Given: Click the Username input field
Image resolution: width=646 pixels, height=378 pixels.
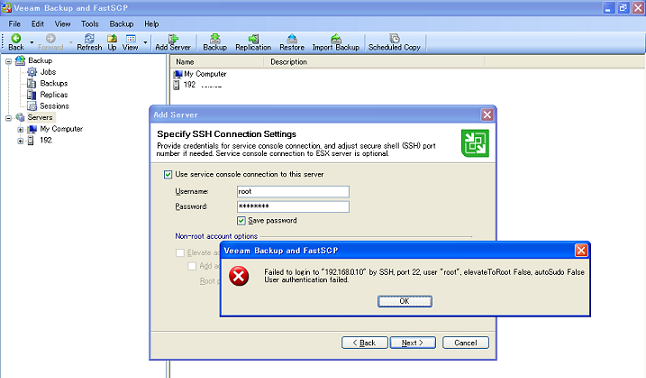Looking at the screenshot, I should [x=293, y=192].
